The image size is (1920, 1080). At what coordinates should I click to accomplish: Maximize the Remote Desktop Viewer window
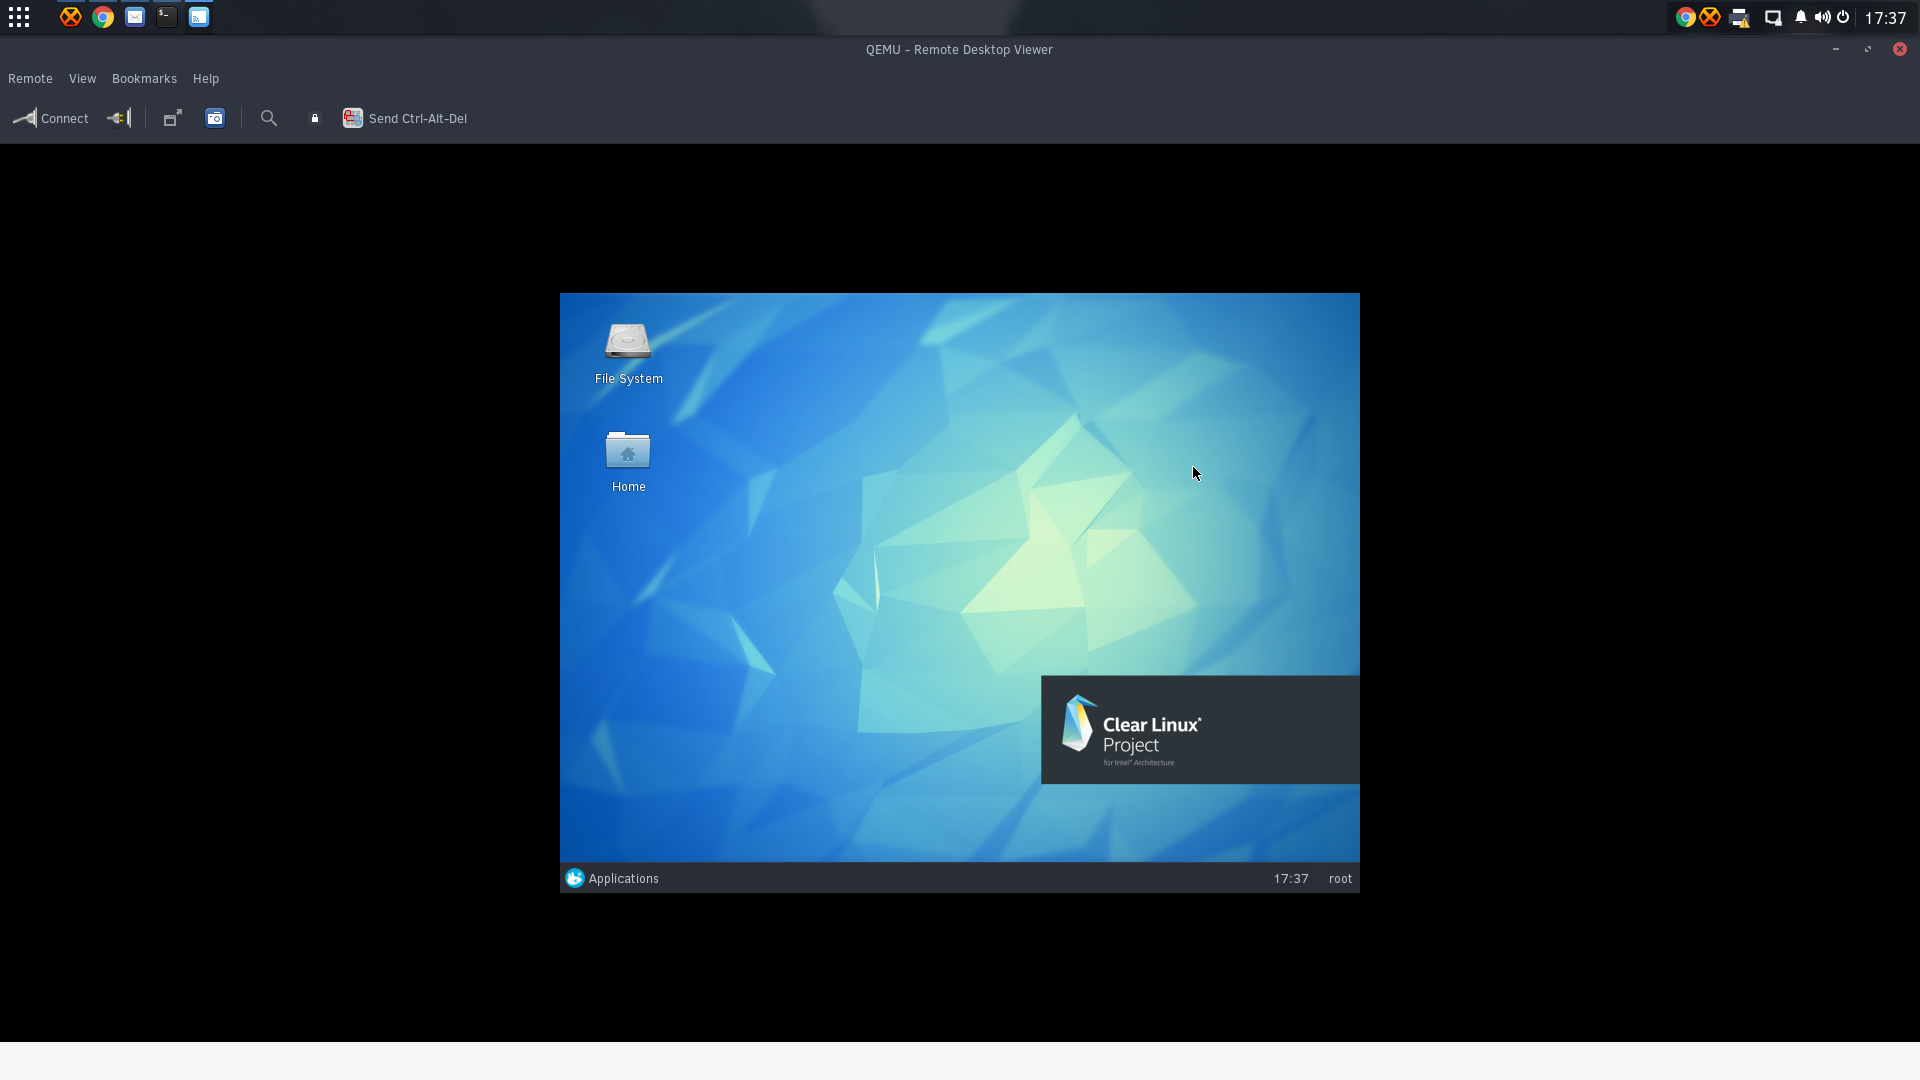[x=1868, y=49]
